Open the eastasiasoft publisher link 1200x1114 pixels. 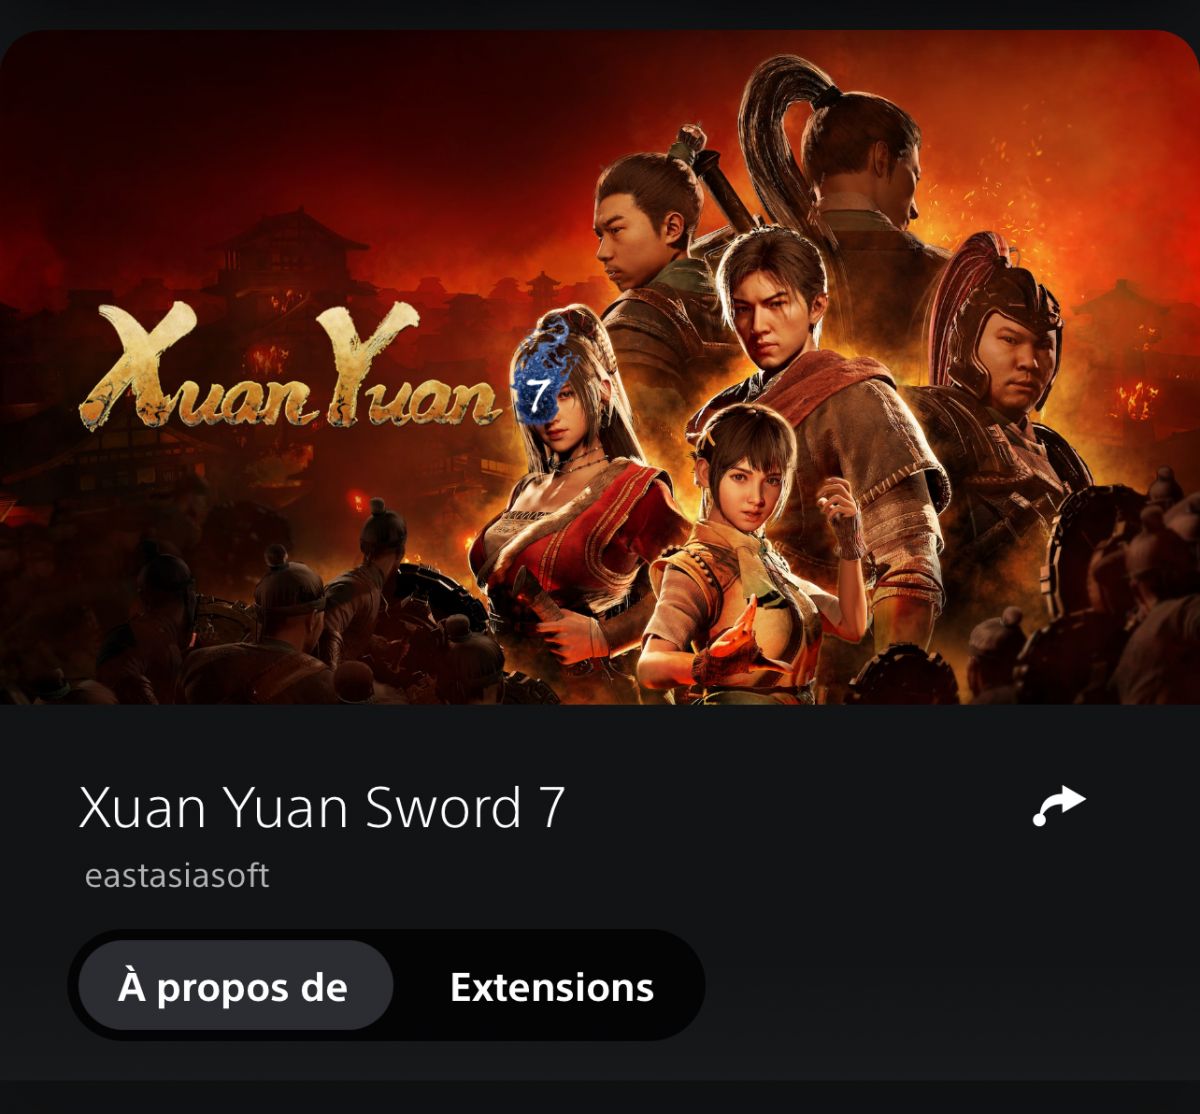[x=177, y=876]
